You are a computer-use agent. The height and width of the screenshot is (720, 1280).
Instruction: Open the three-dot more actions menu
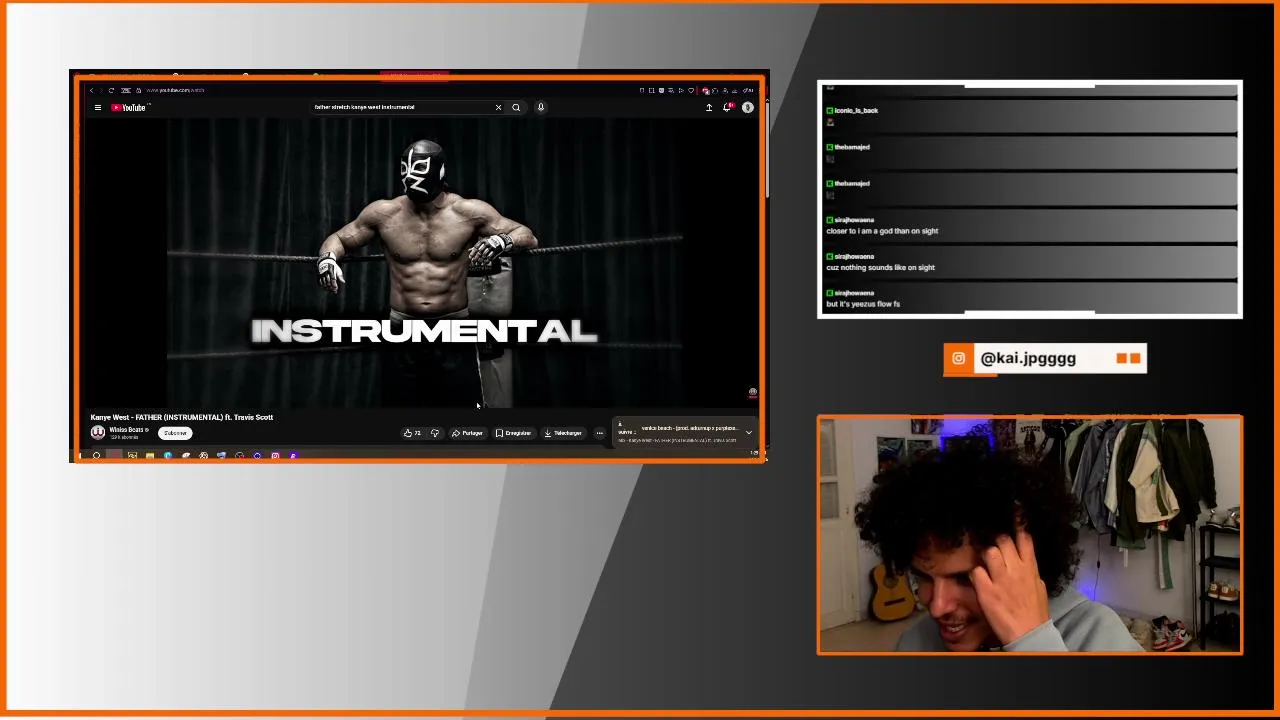pyautogui.click(x=599, y=433)
